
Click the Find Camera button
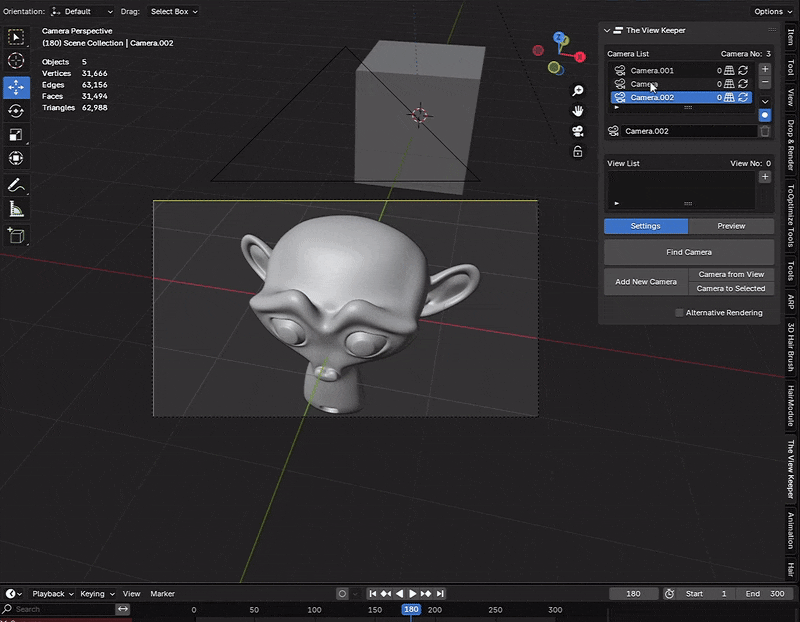(689, 252)
